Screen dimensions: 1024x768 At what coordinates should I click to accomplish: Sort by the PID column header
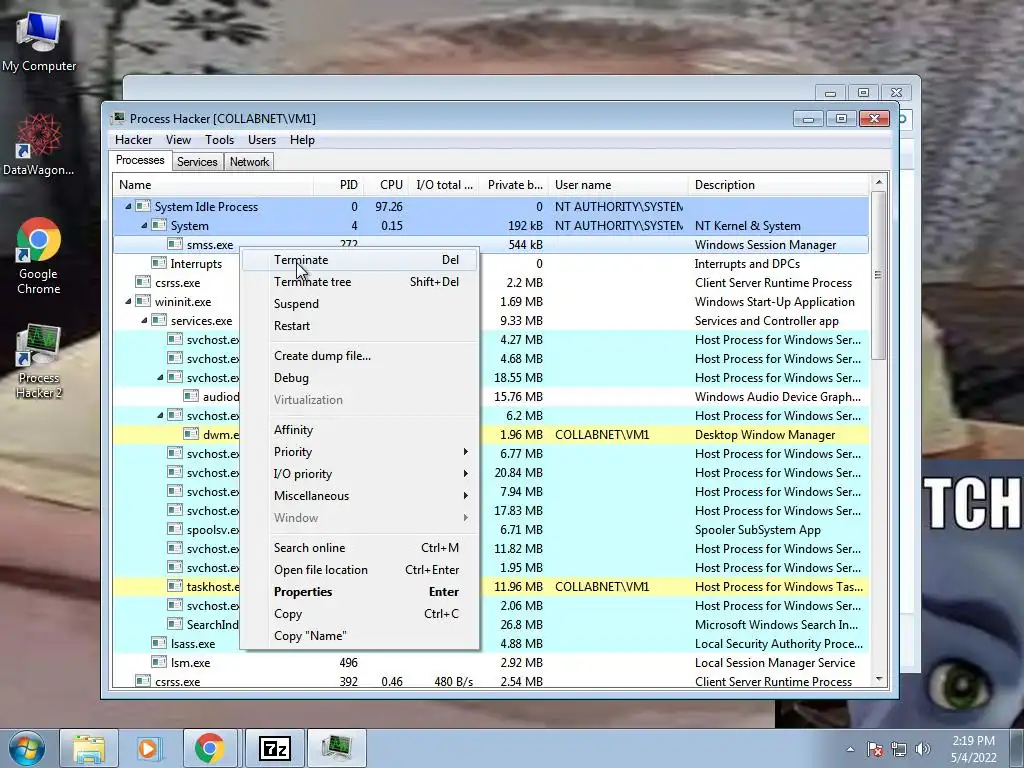[x=338, y=185]
